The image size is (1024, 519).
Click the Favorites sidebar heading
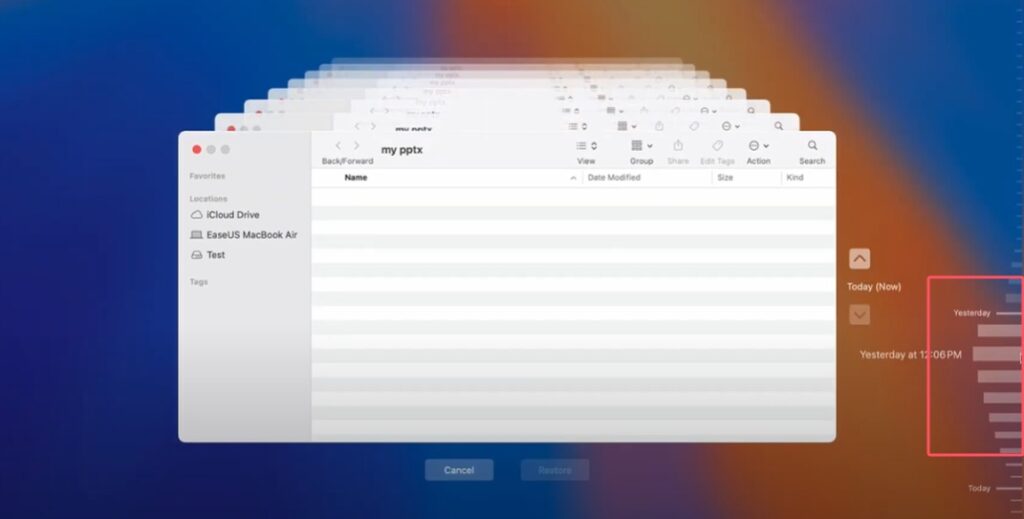click(207, 176)
